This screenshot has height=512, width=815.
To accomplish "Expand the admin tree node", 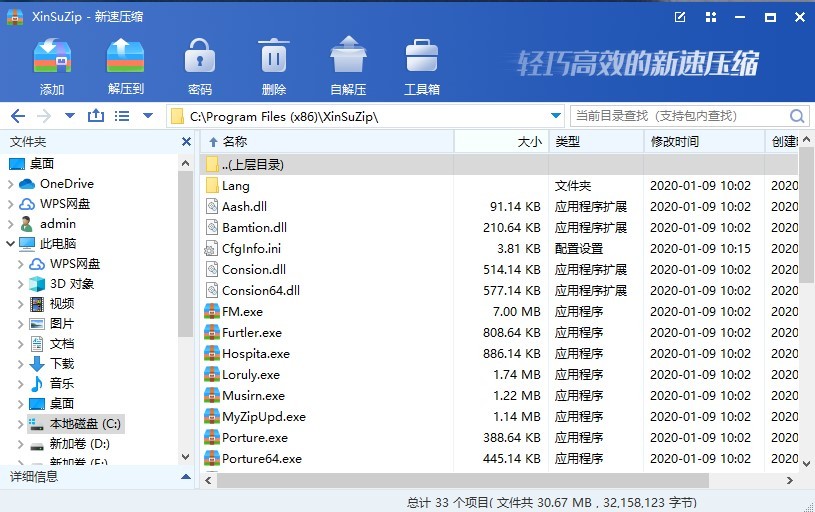I will (x=10, y=224).
